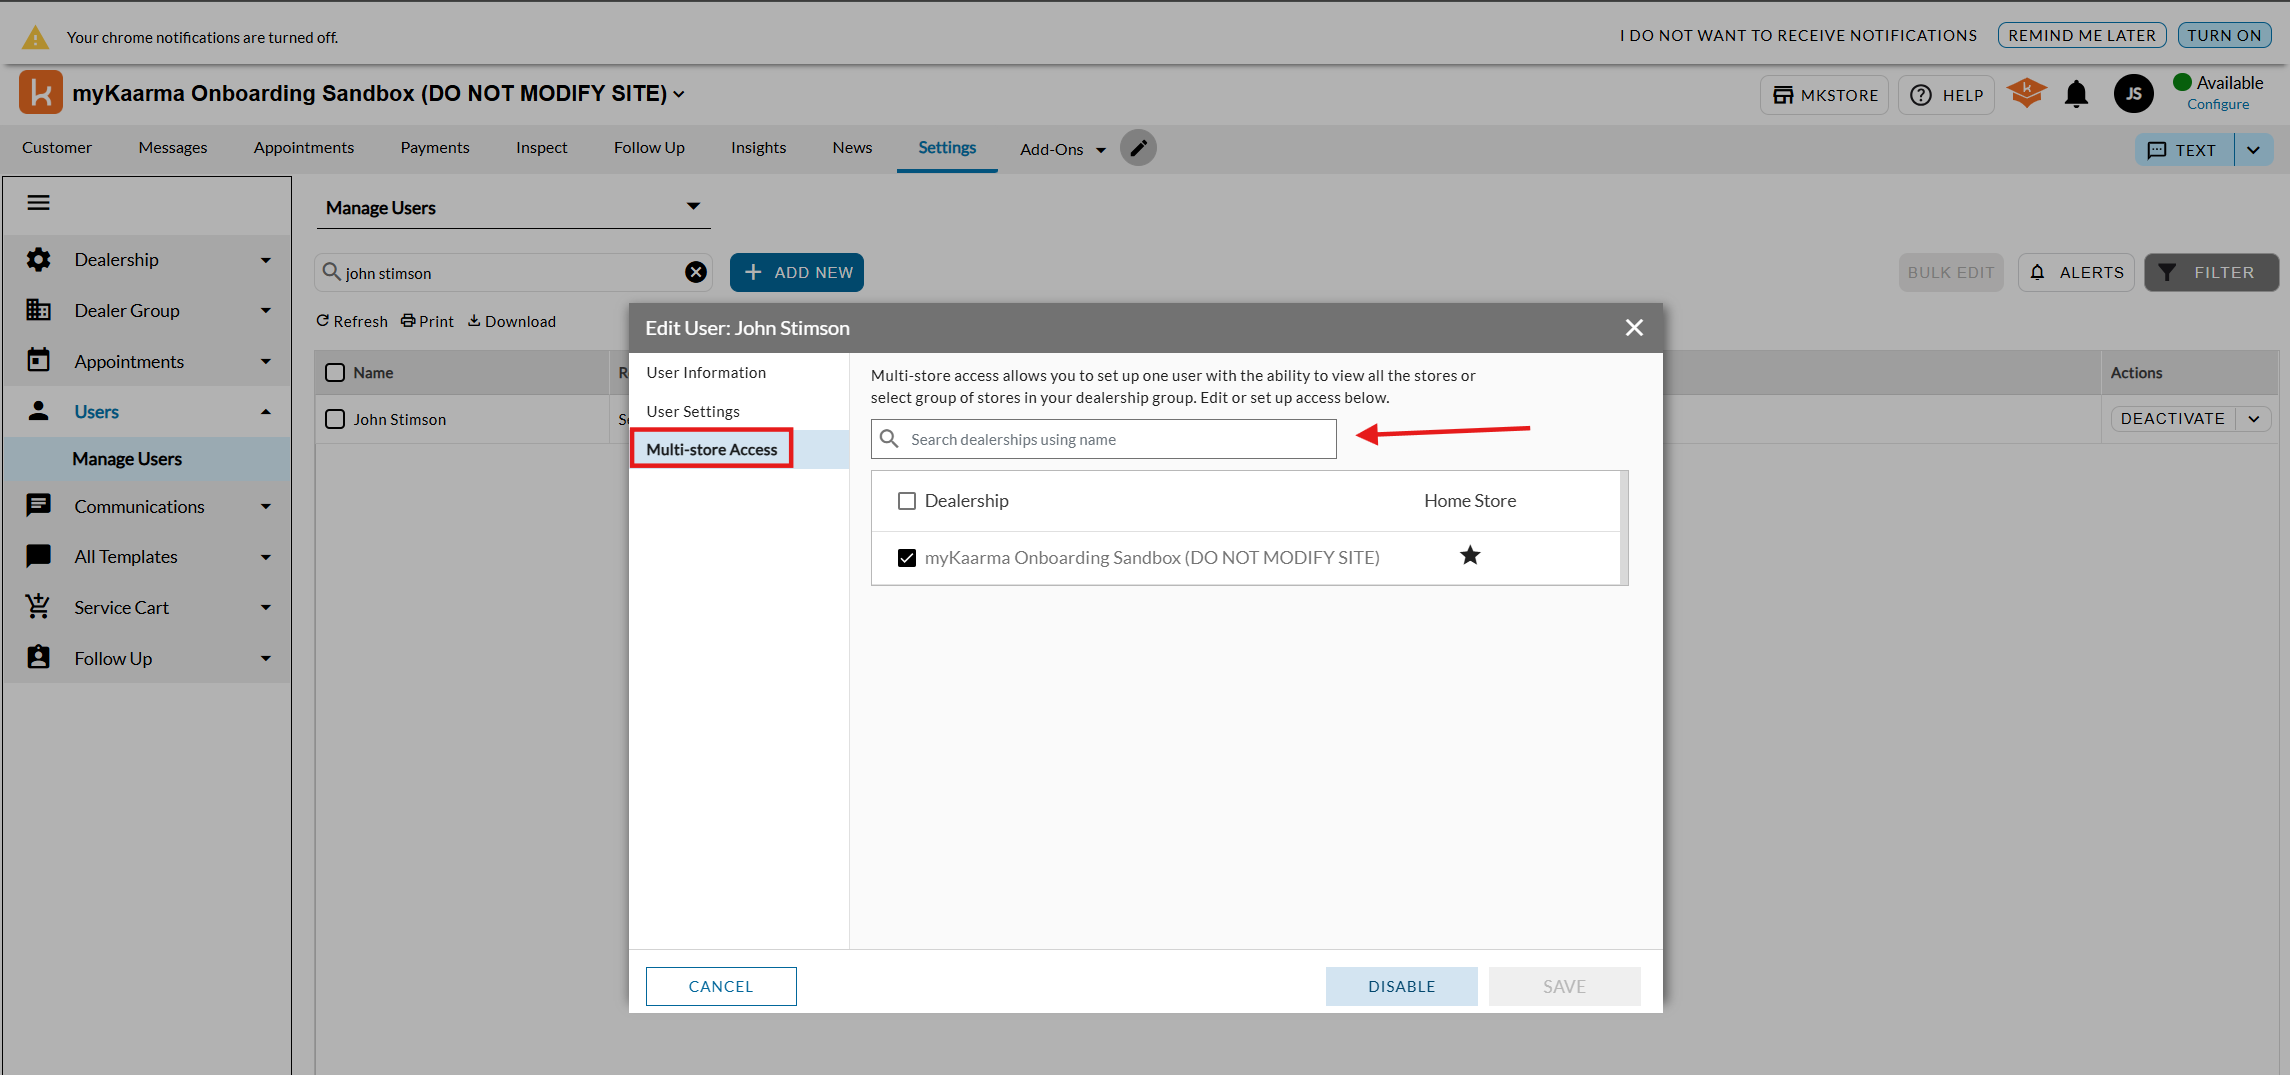The height and width of the screenshot is (1075, 2290).
Task: Click the myKaarma orange logo icon
Action: tap(41, 93)
